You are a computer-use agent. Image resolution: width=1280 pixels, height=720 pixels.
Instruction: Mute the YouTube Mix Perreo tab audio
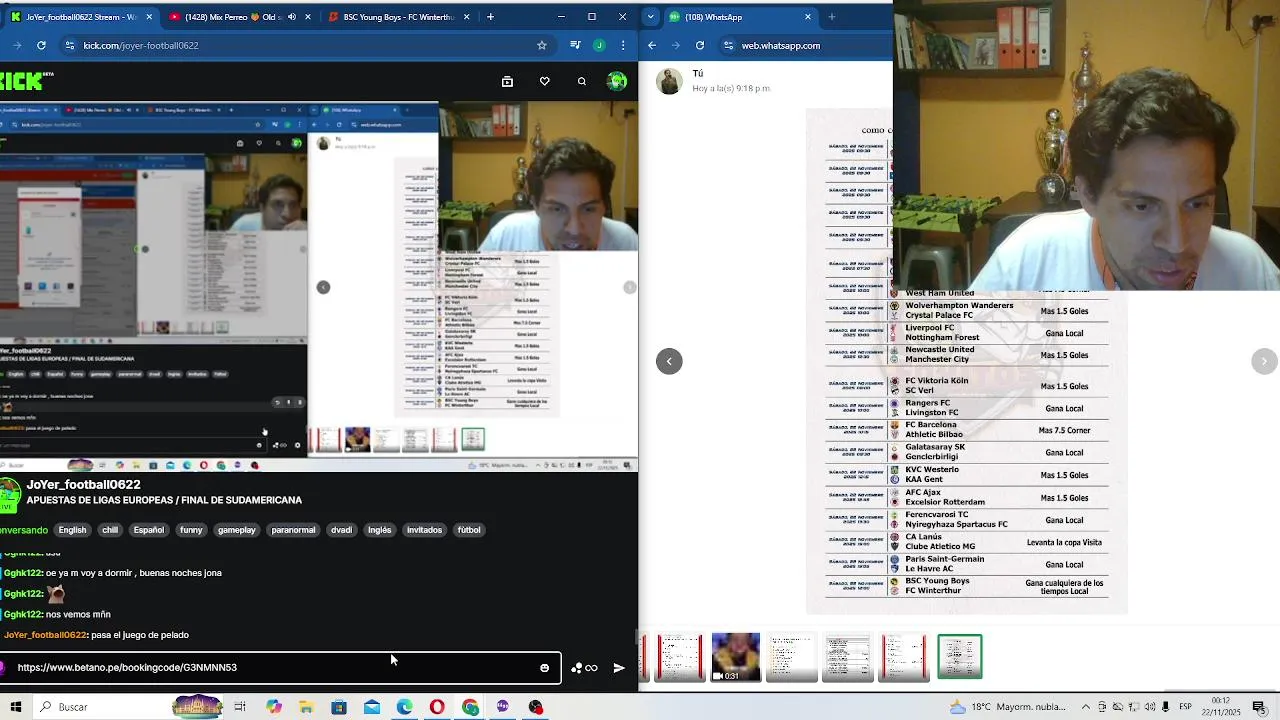(292, 17)
